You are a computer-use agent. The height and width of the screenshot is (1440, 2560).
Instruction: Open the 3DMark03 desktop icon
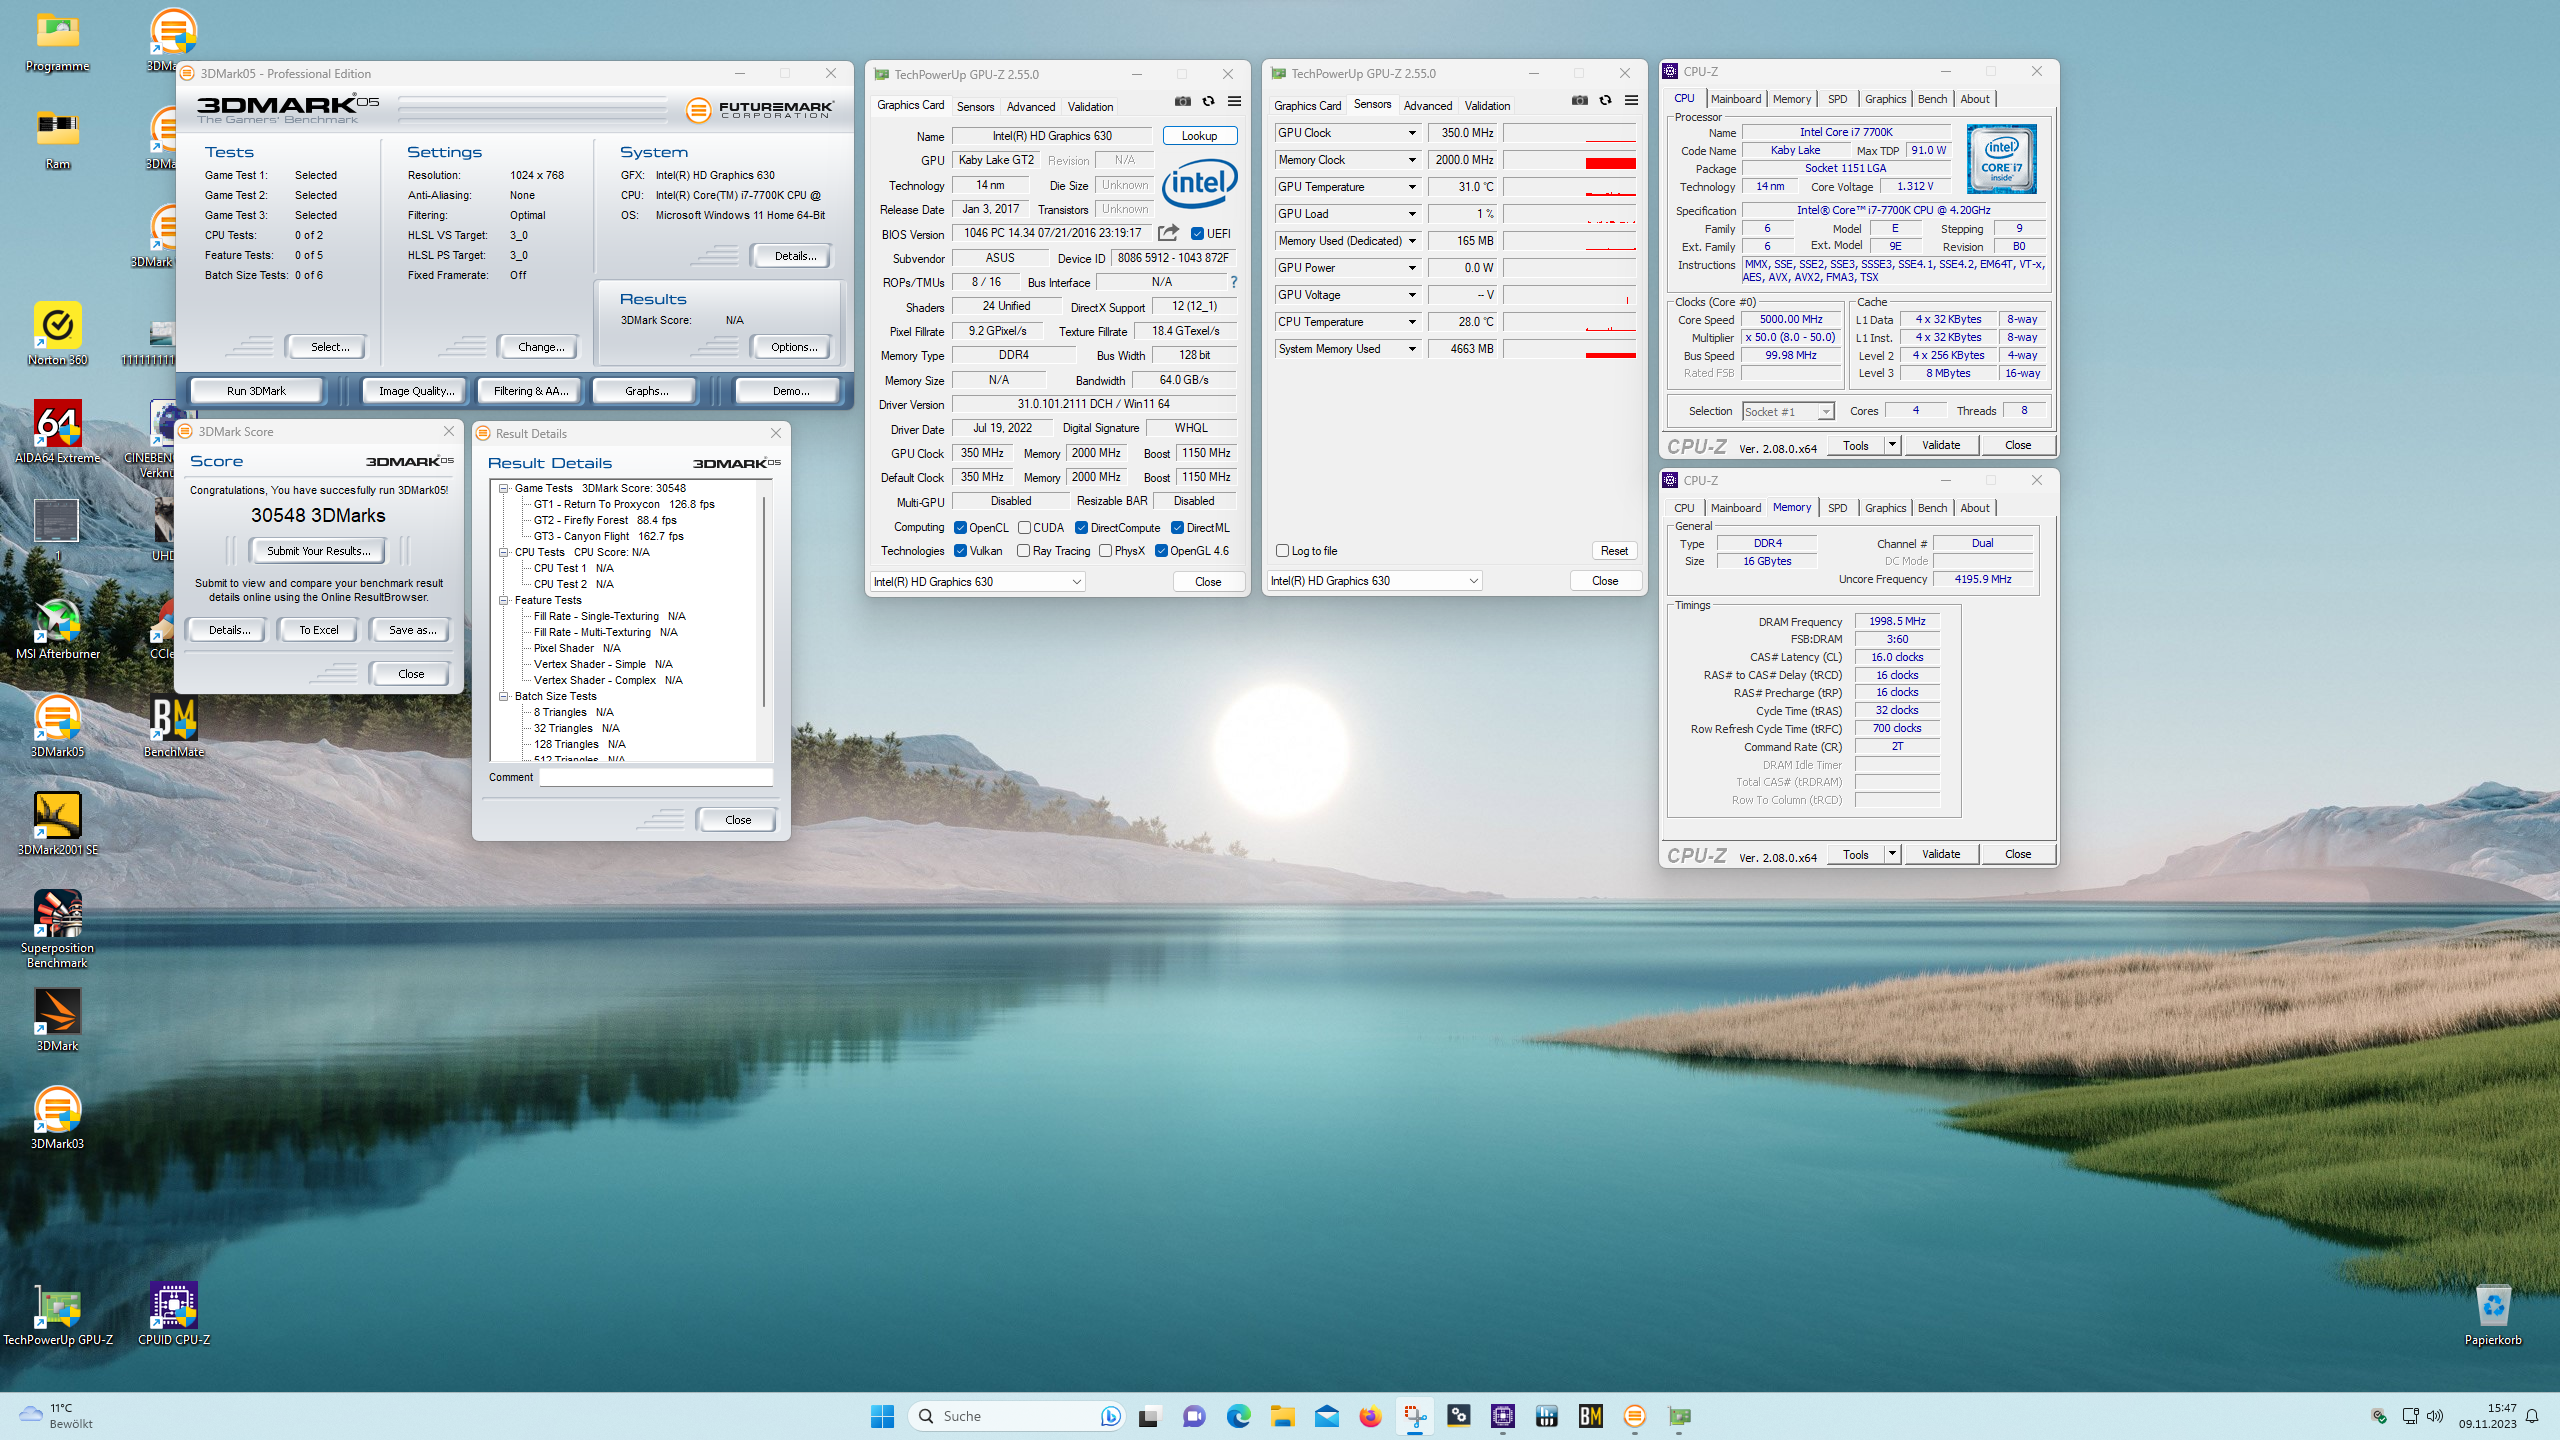(x=57, y=1119)
